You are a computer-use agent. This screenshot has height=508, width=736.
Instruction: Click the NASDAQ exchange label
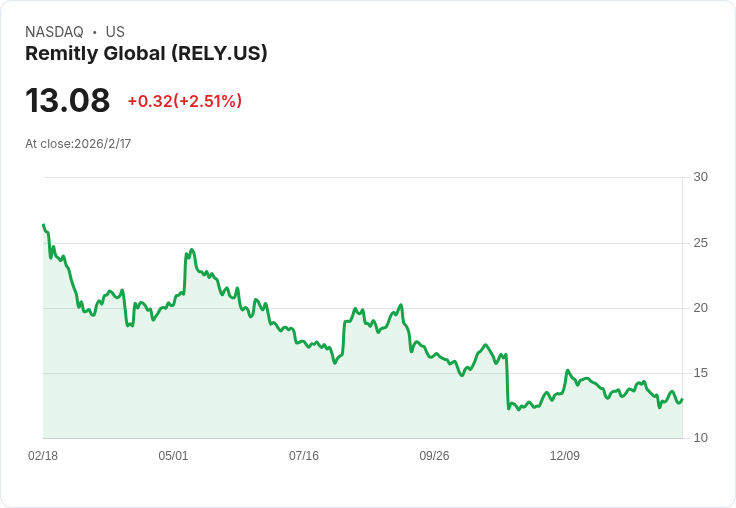click(54, 32)
